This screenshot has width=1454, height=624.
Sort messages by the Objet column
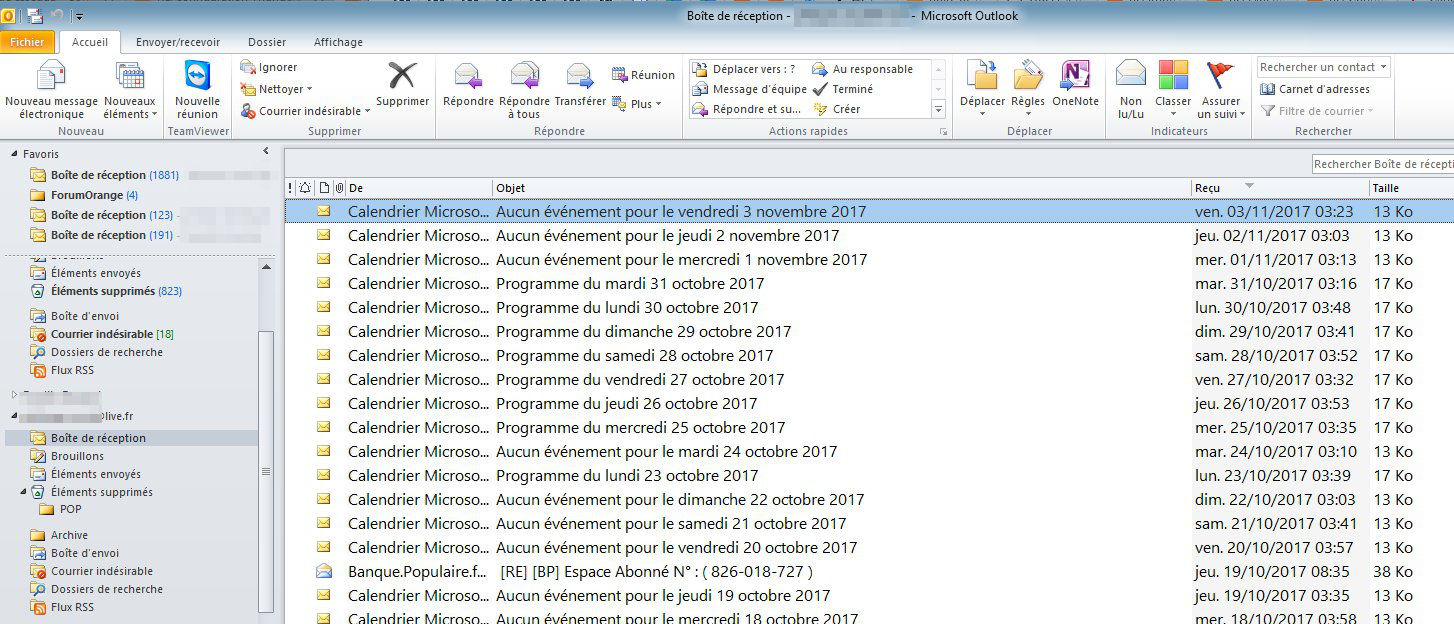[841, 188]
